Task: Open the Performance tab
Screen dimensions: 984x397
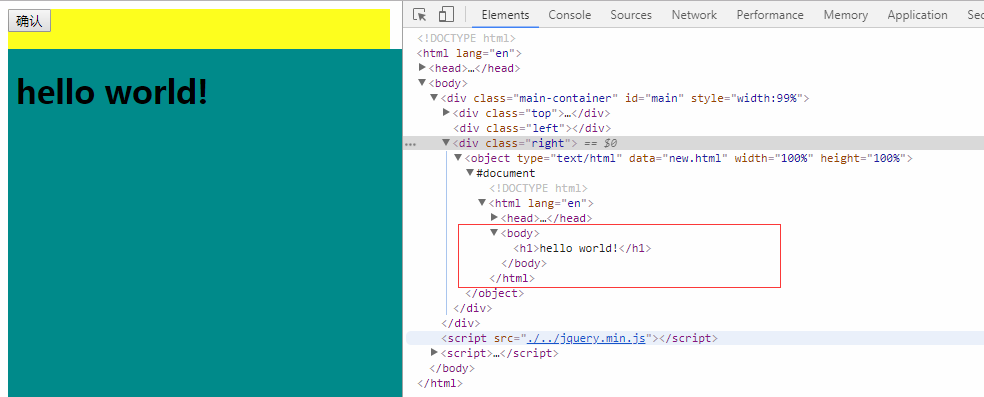Action: [770, 15]
